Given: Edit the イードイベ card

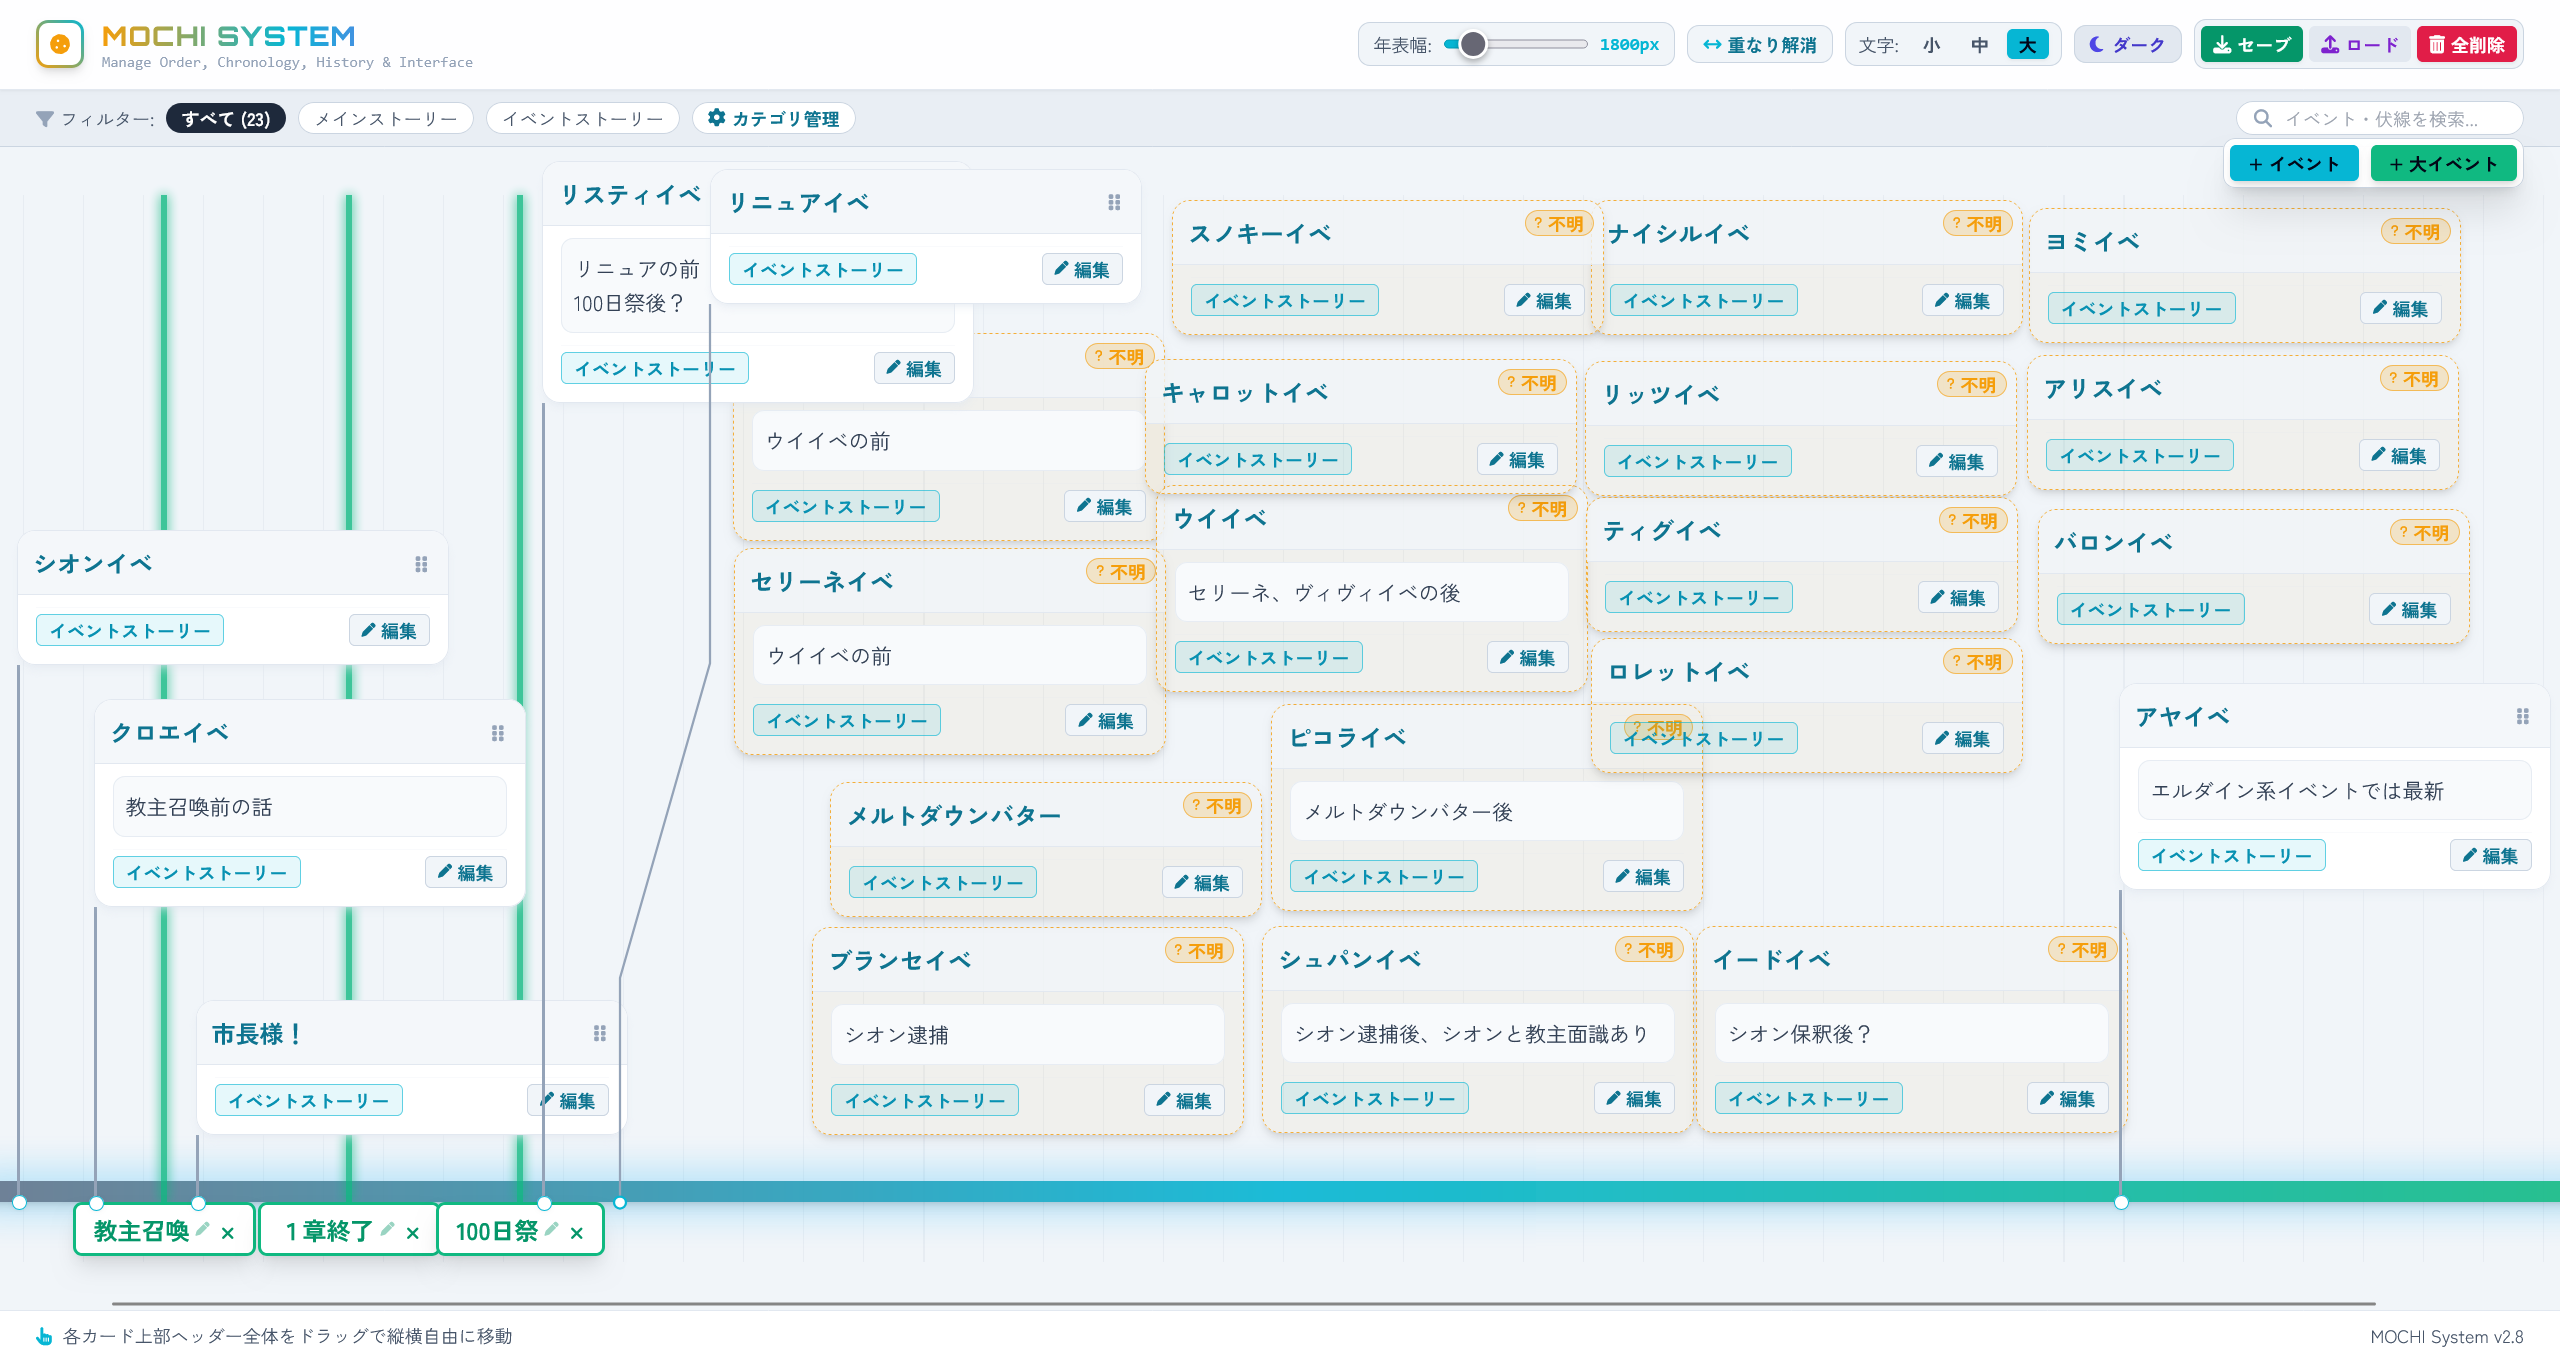Looking at the screenshot, I should tap(2067, 1098).
